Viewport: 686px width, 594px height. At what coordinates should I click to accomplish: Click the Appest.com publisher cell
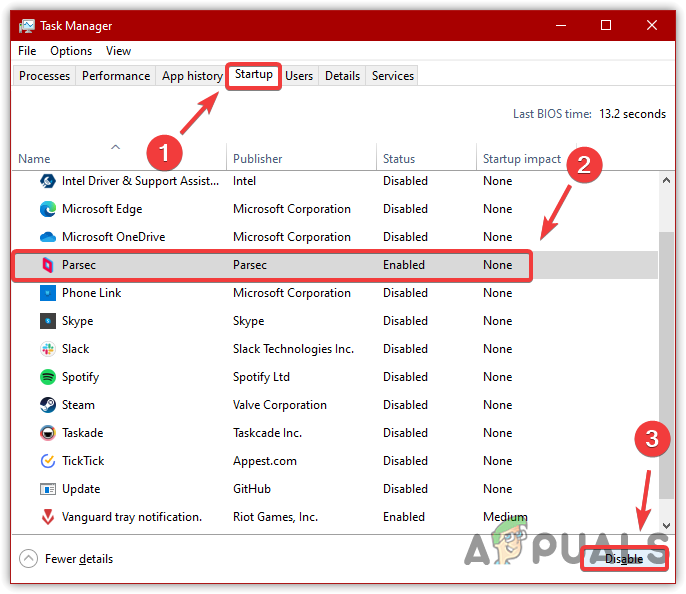(x=265, y=461)
